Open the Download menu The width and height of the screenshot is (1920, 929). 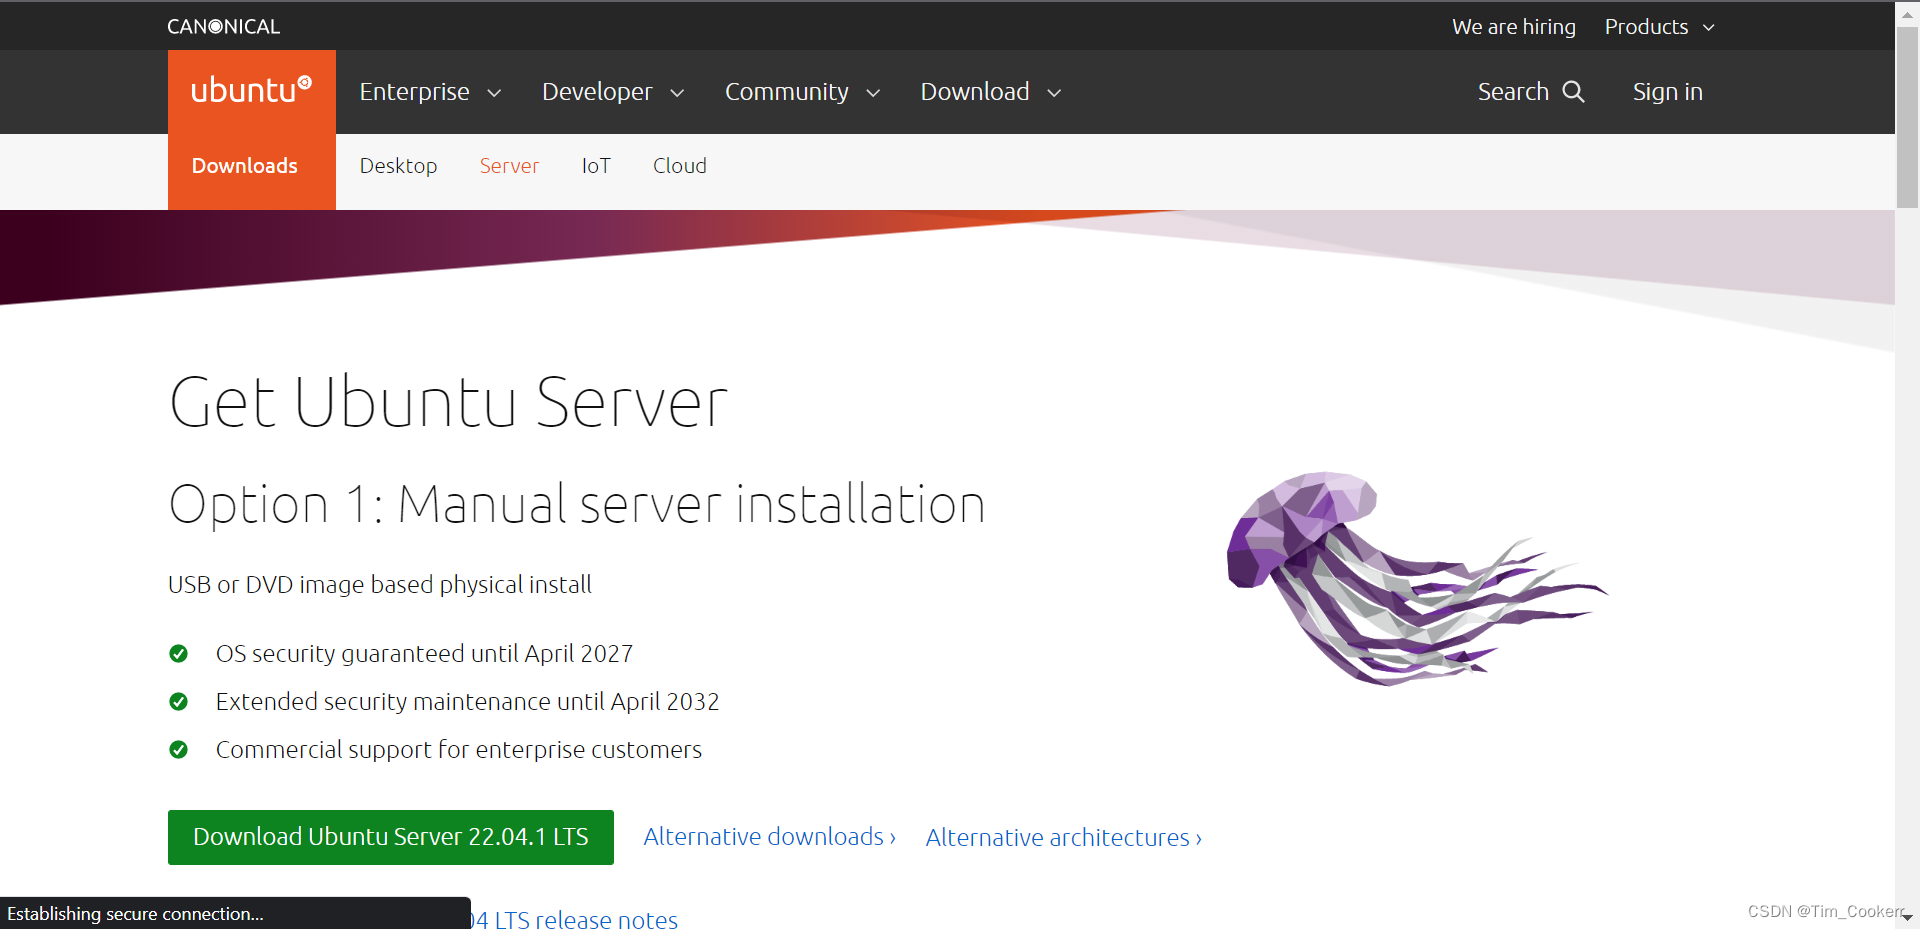tap(991, 92)
